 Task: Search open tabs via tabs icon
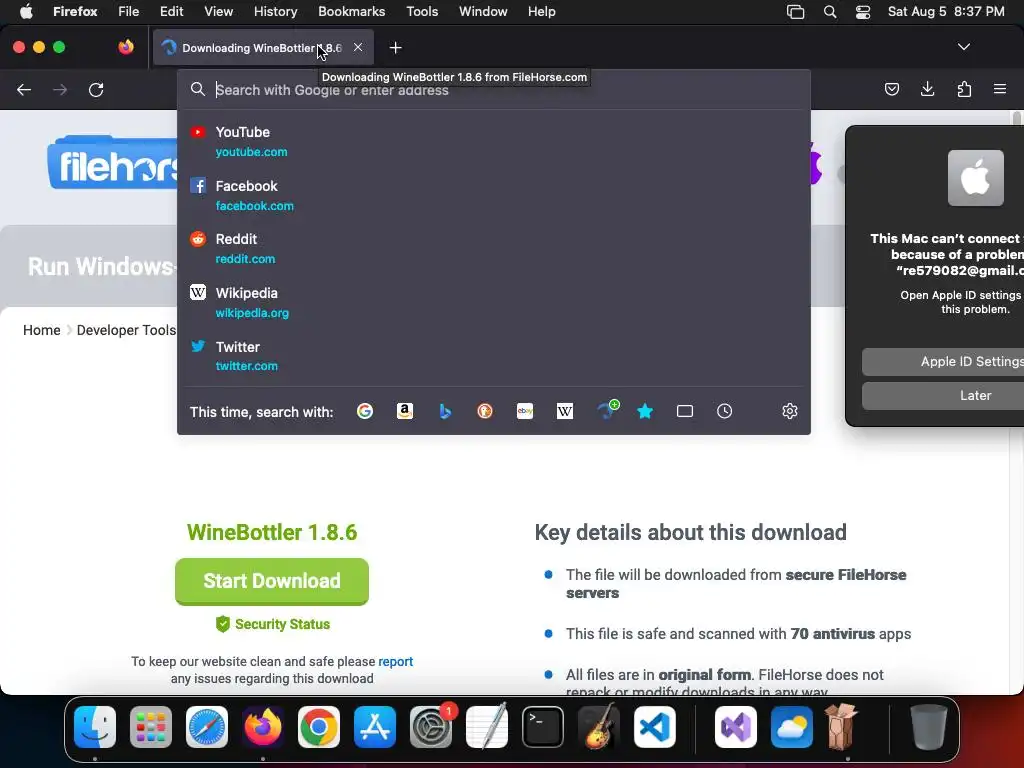click(685, 411)
